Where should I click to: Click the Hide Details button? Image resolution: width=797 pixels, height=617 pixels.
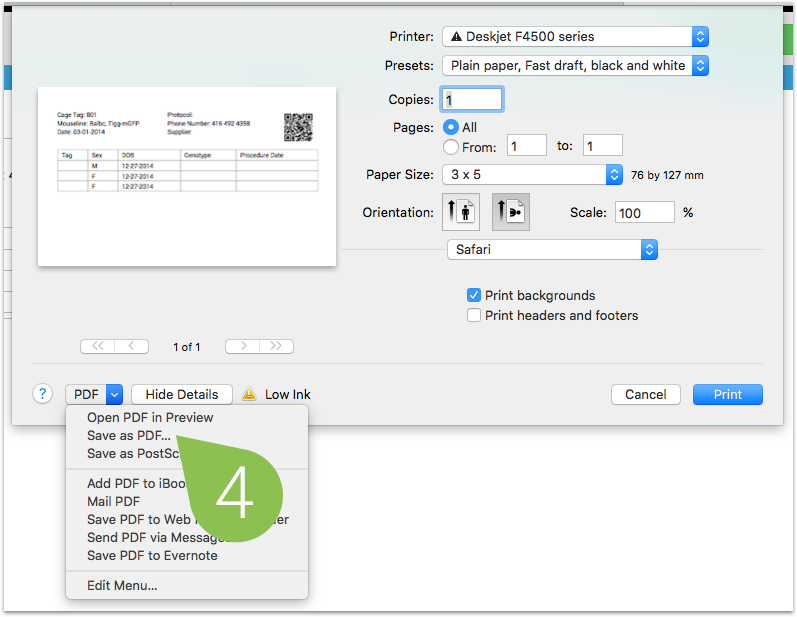pos(182,394)
